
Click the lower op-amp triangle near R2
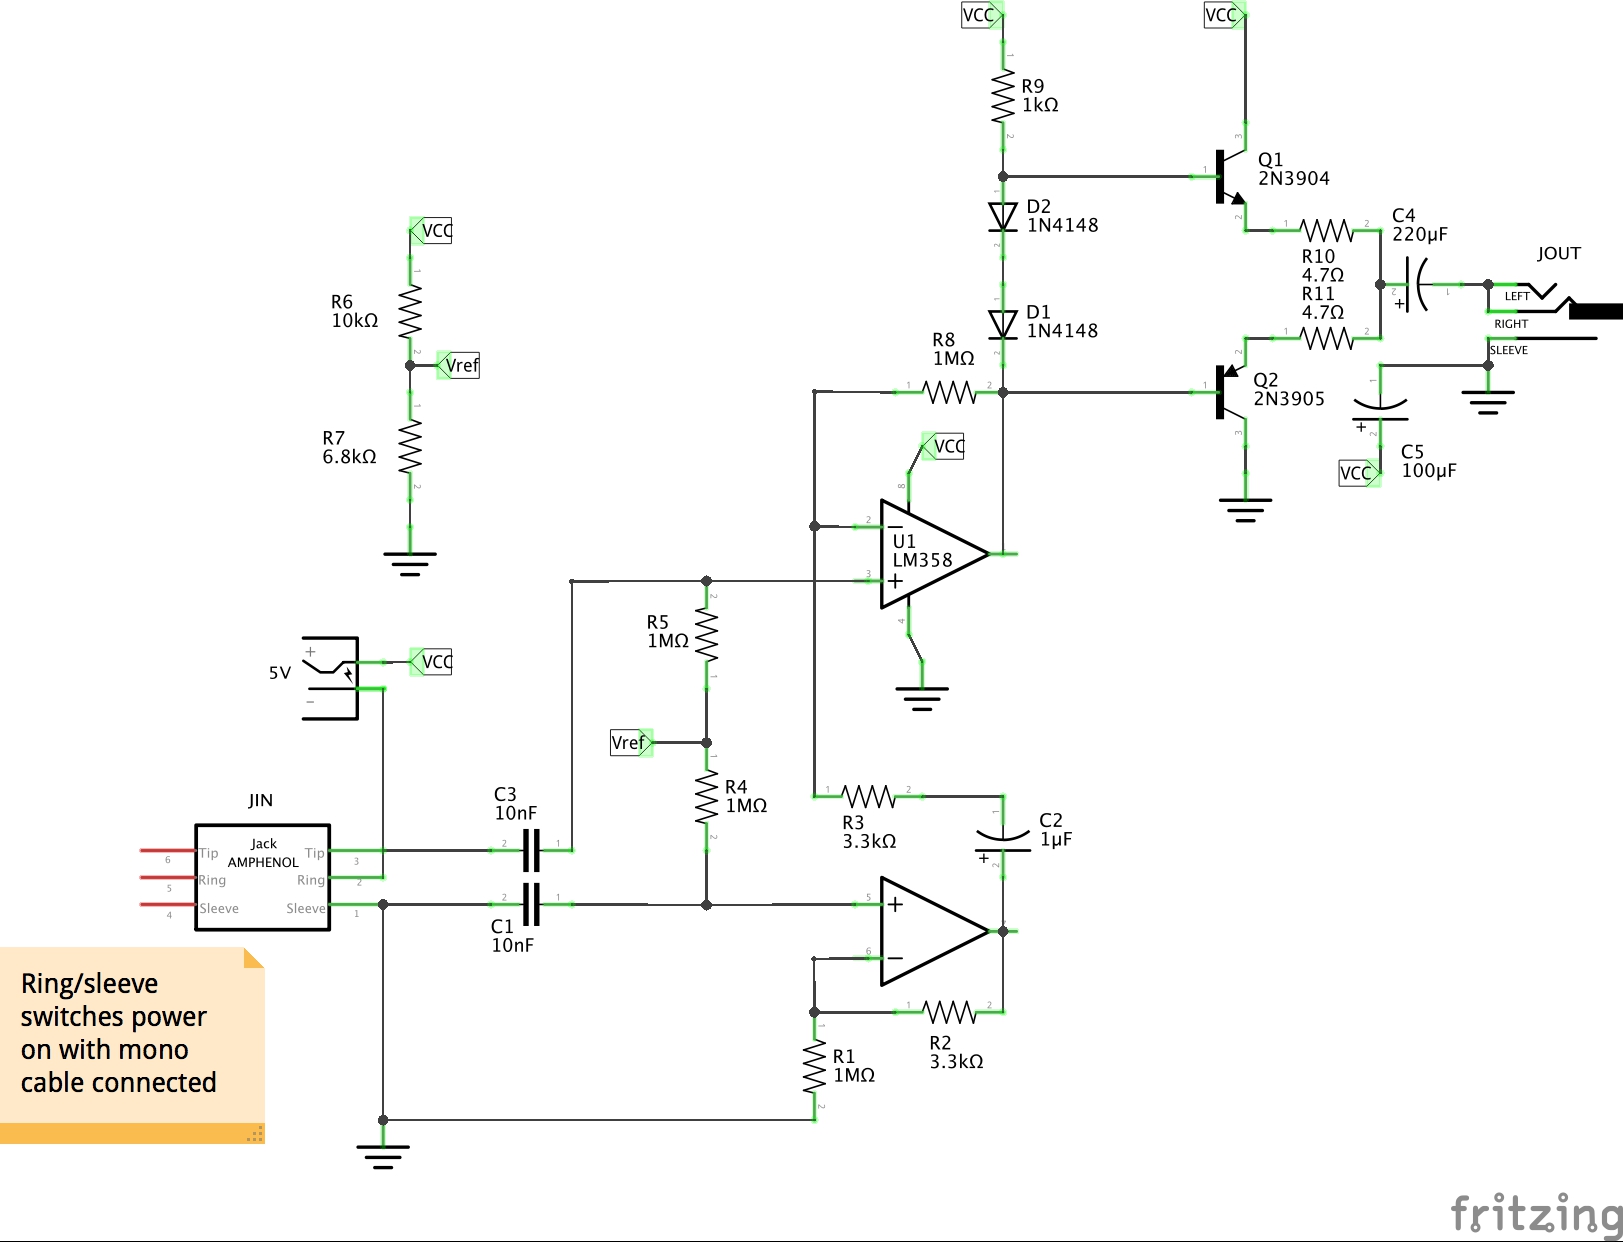(934, 931)
